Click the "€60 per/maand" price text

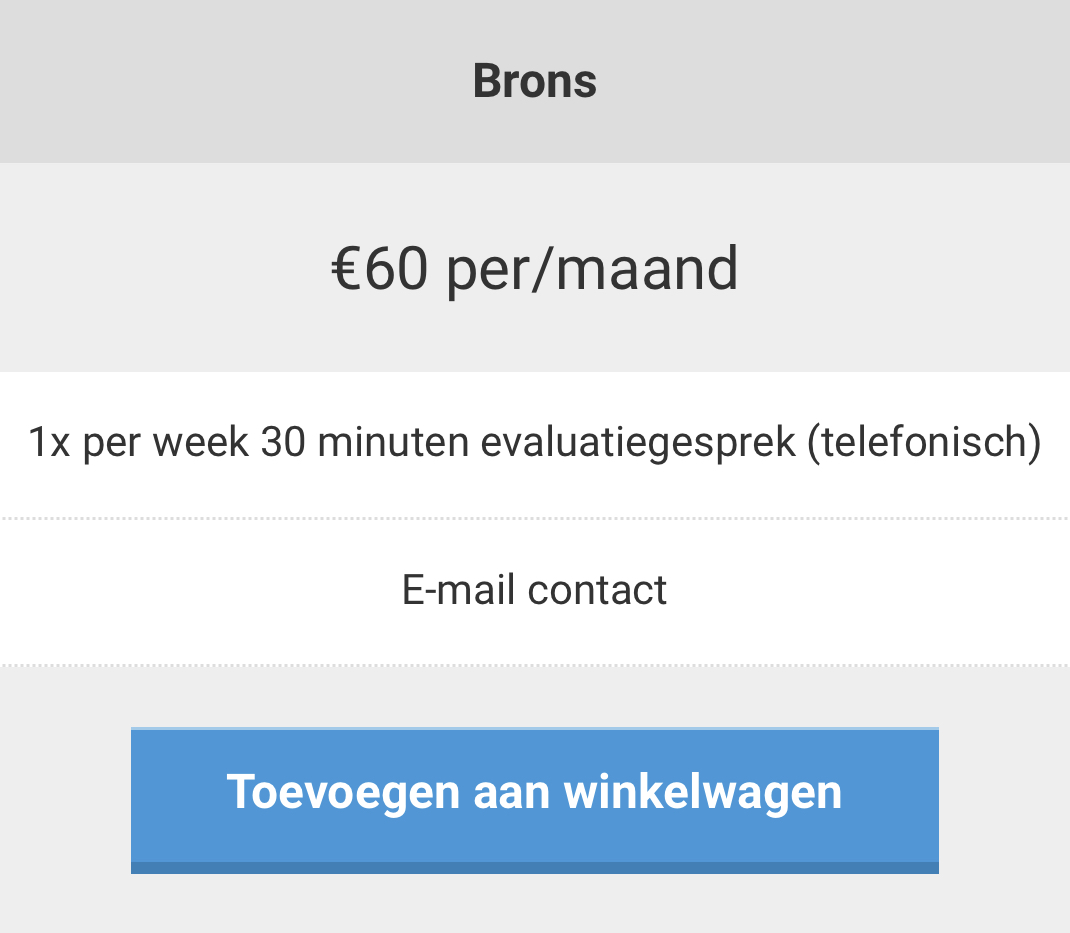pyautogui.click(x=534, y=268)
